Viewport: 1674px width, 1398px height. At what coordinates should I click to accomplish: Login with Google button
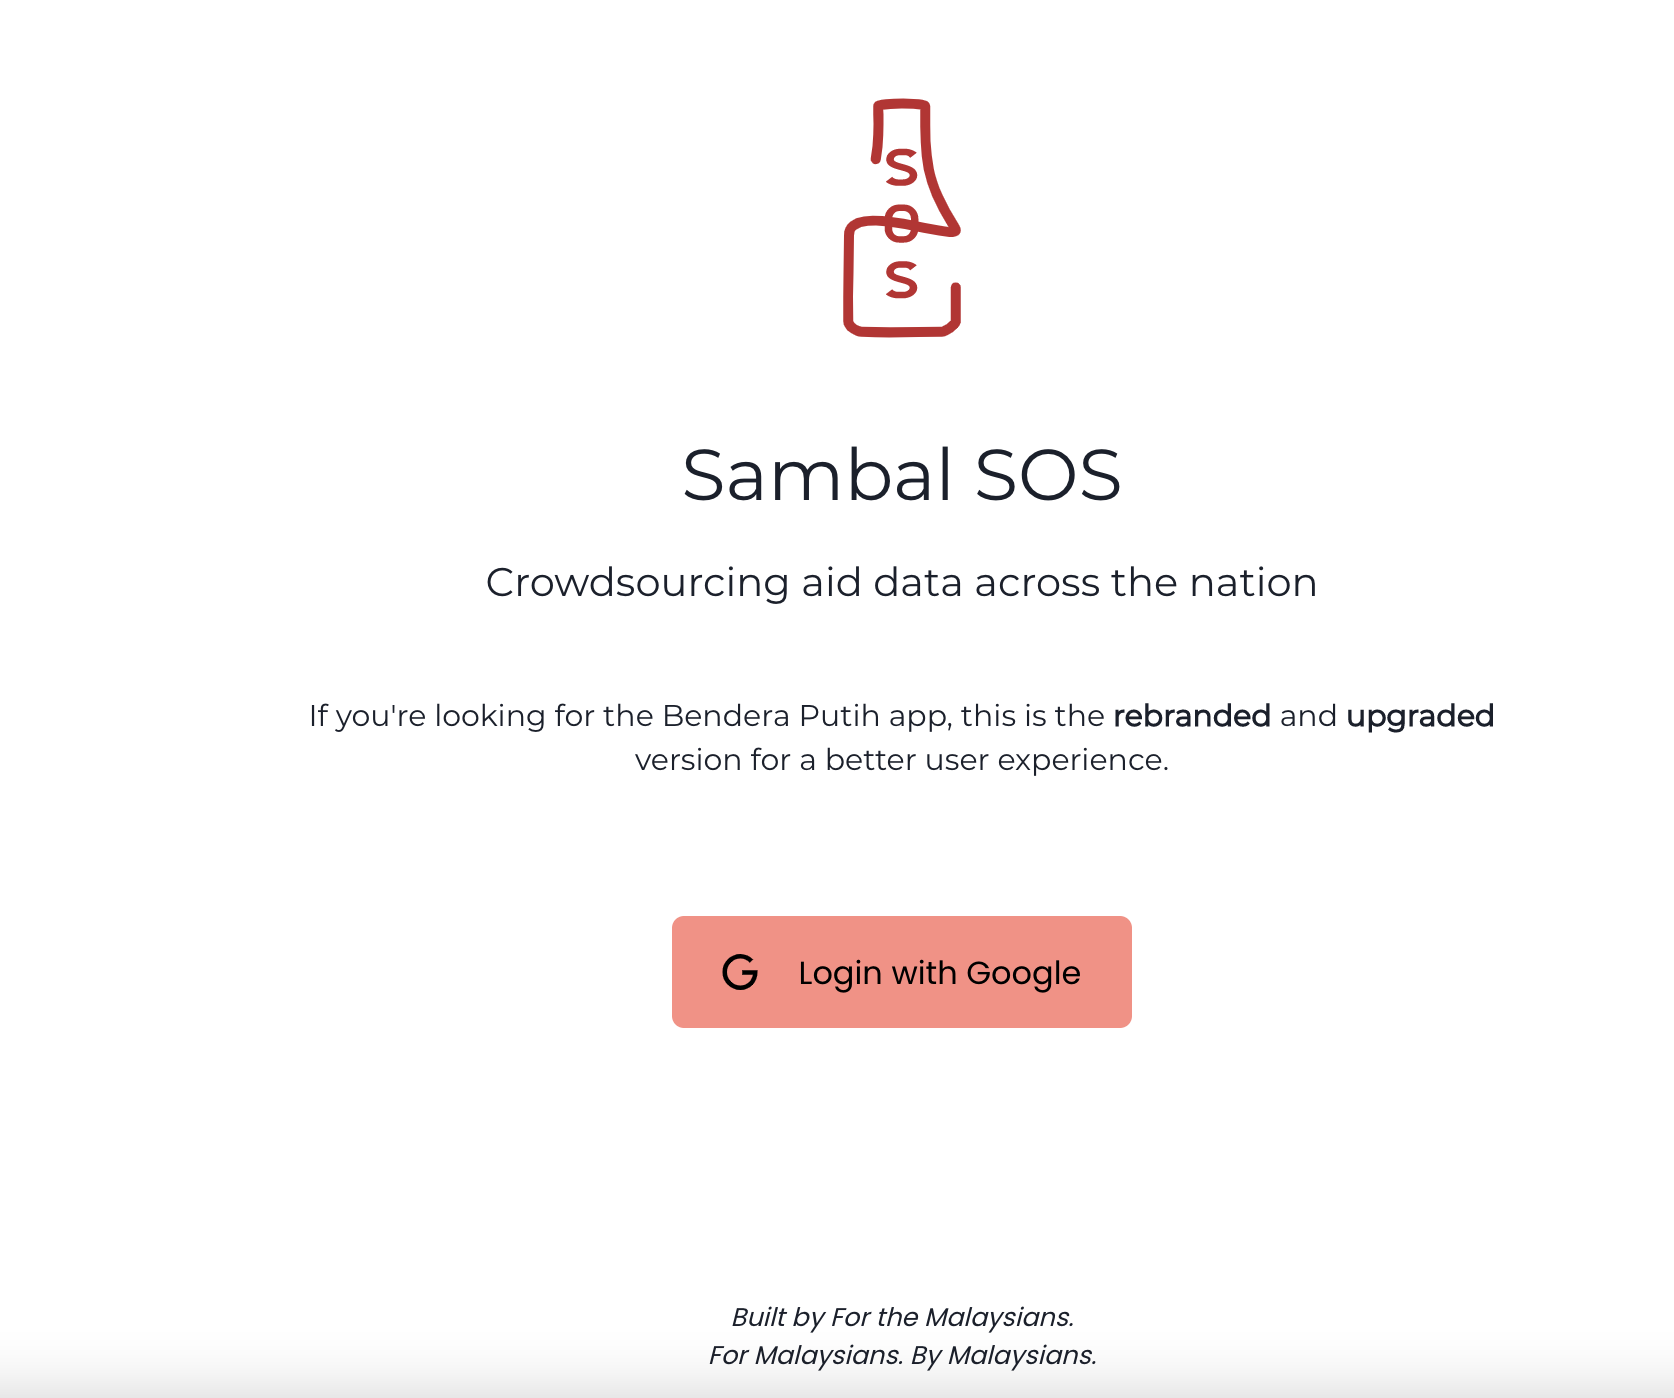coord(902,972)
